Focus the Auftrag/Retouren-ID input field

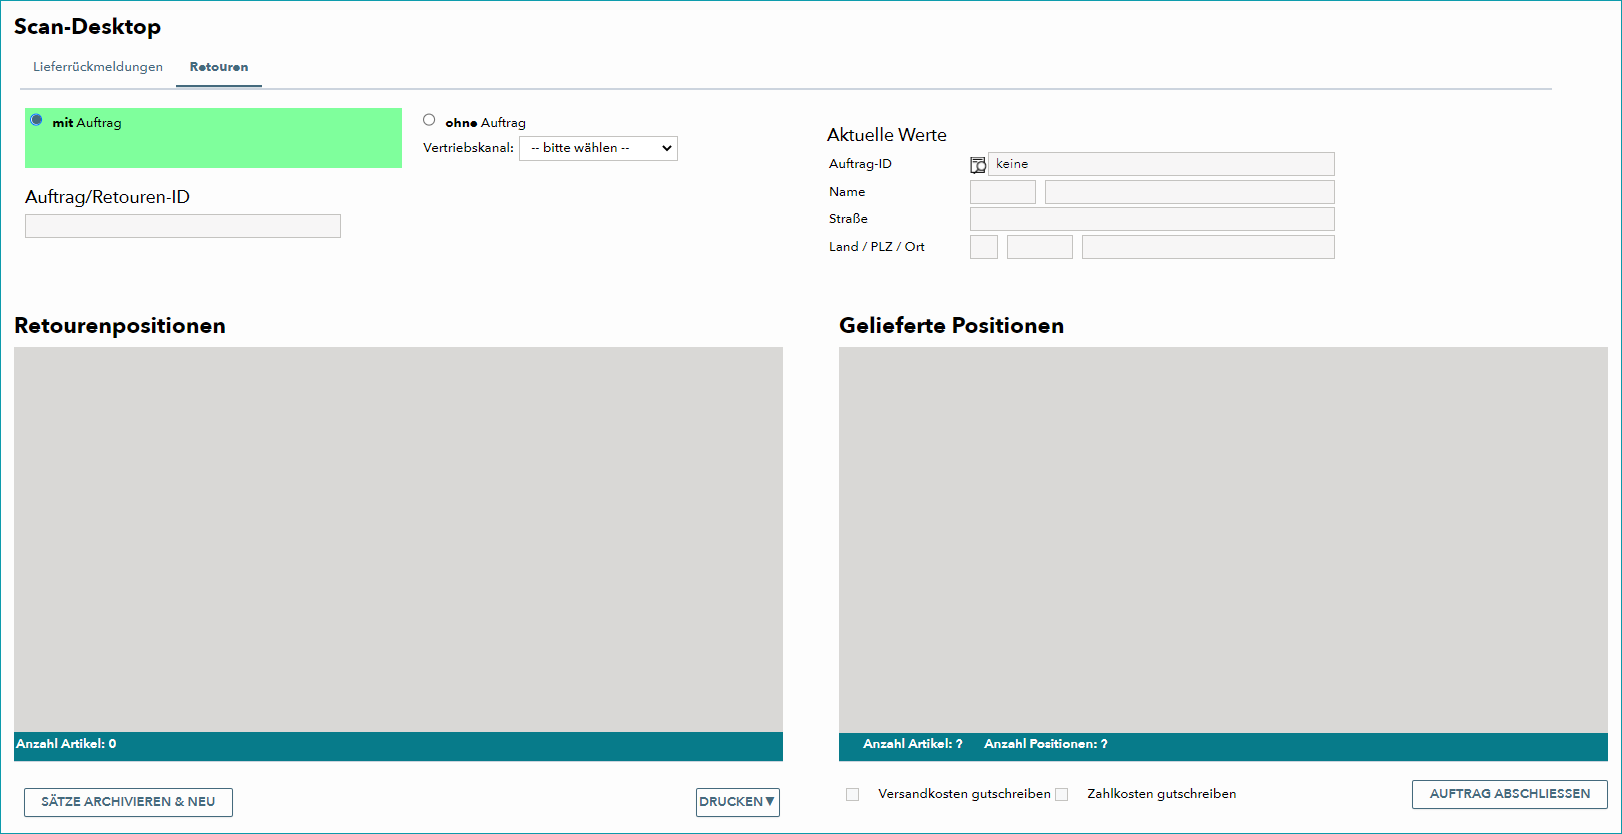[x=183, y=226]
